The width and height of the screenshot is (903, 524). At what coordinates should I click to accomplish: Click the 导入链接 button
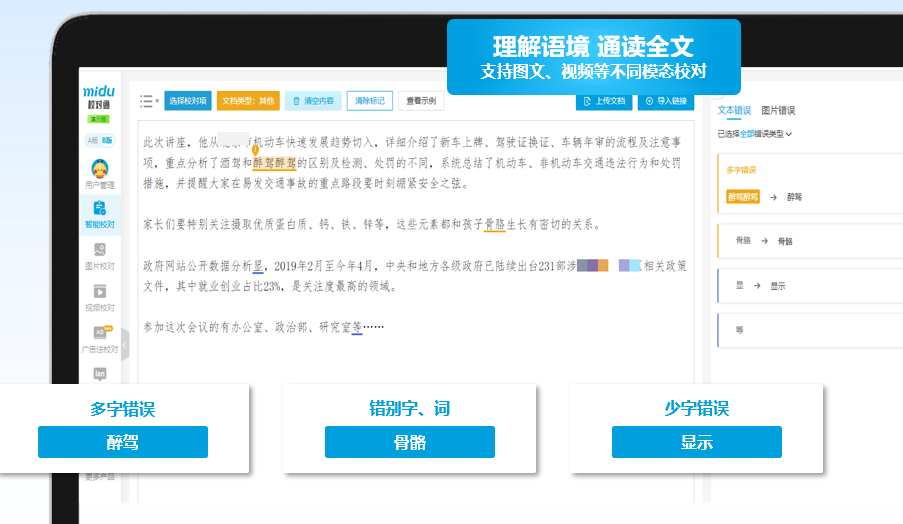point(665,101)
